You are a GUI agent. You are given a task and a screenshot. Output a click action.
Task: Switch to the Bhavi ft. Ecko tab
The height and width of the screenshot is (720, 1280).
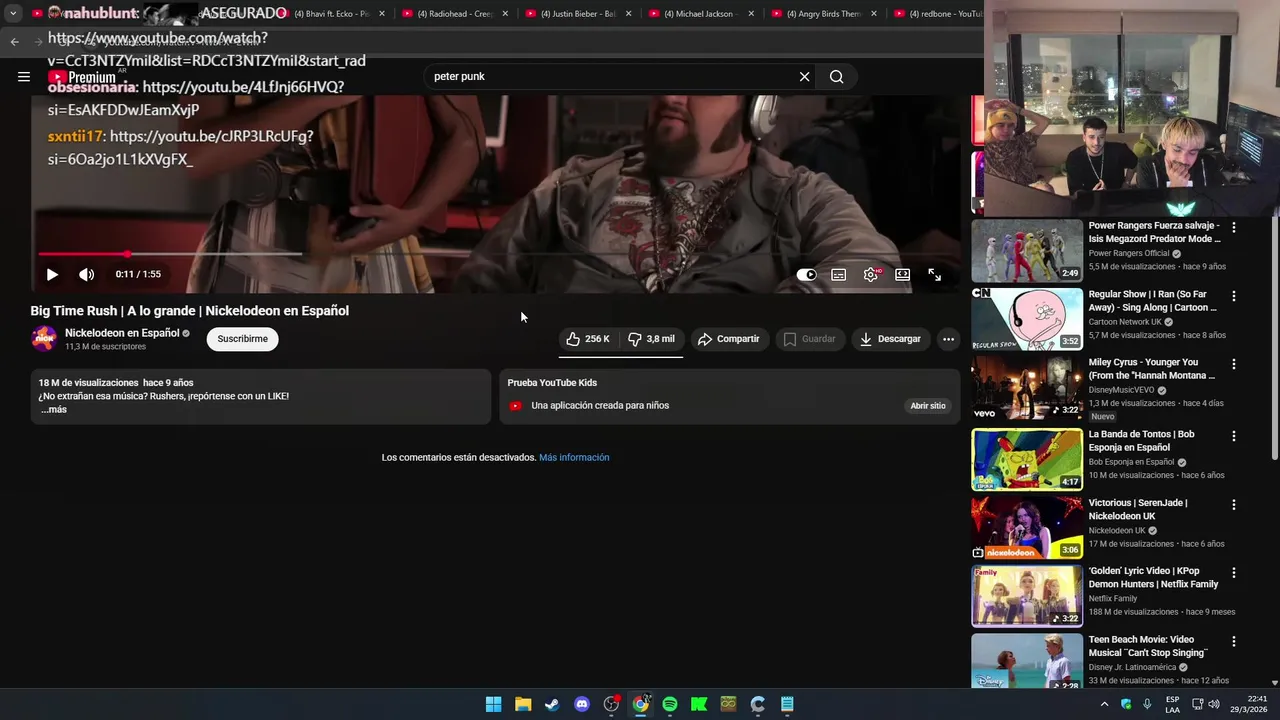point(333,14)
